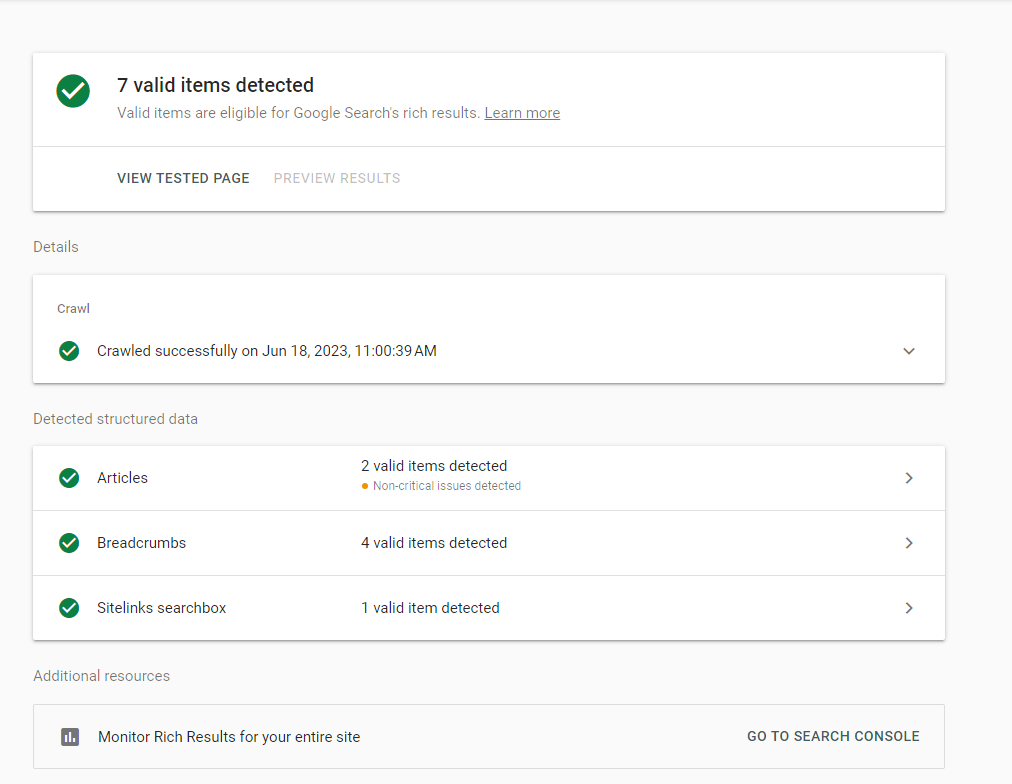Open the Learn more link
This screenshot has height=784, width=1012.
[x=522, y=113]
